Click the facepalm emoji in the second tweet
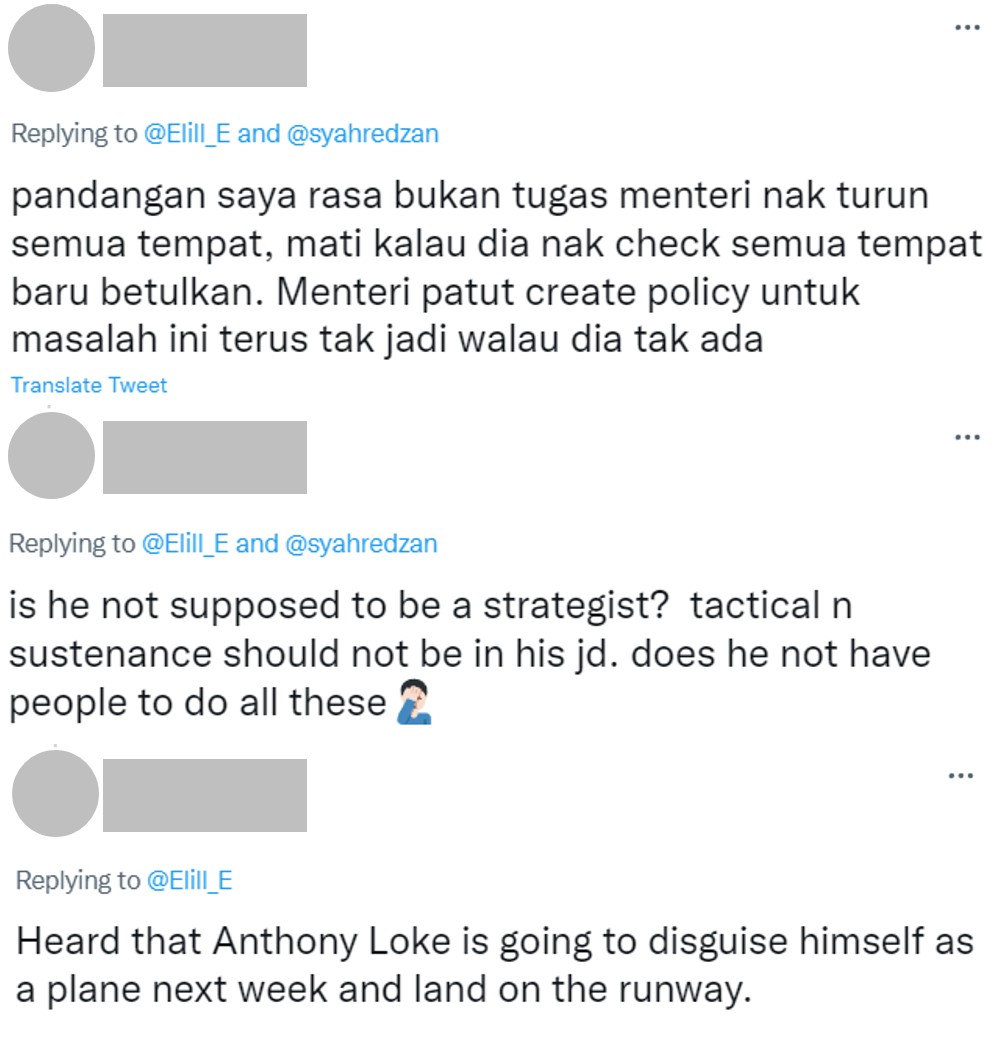 (x=414, y=702)
